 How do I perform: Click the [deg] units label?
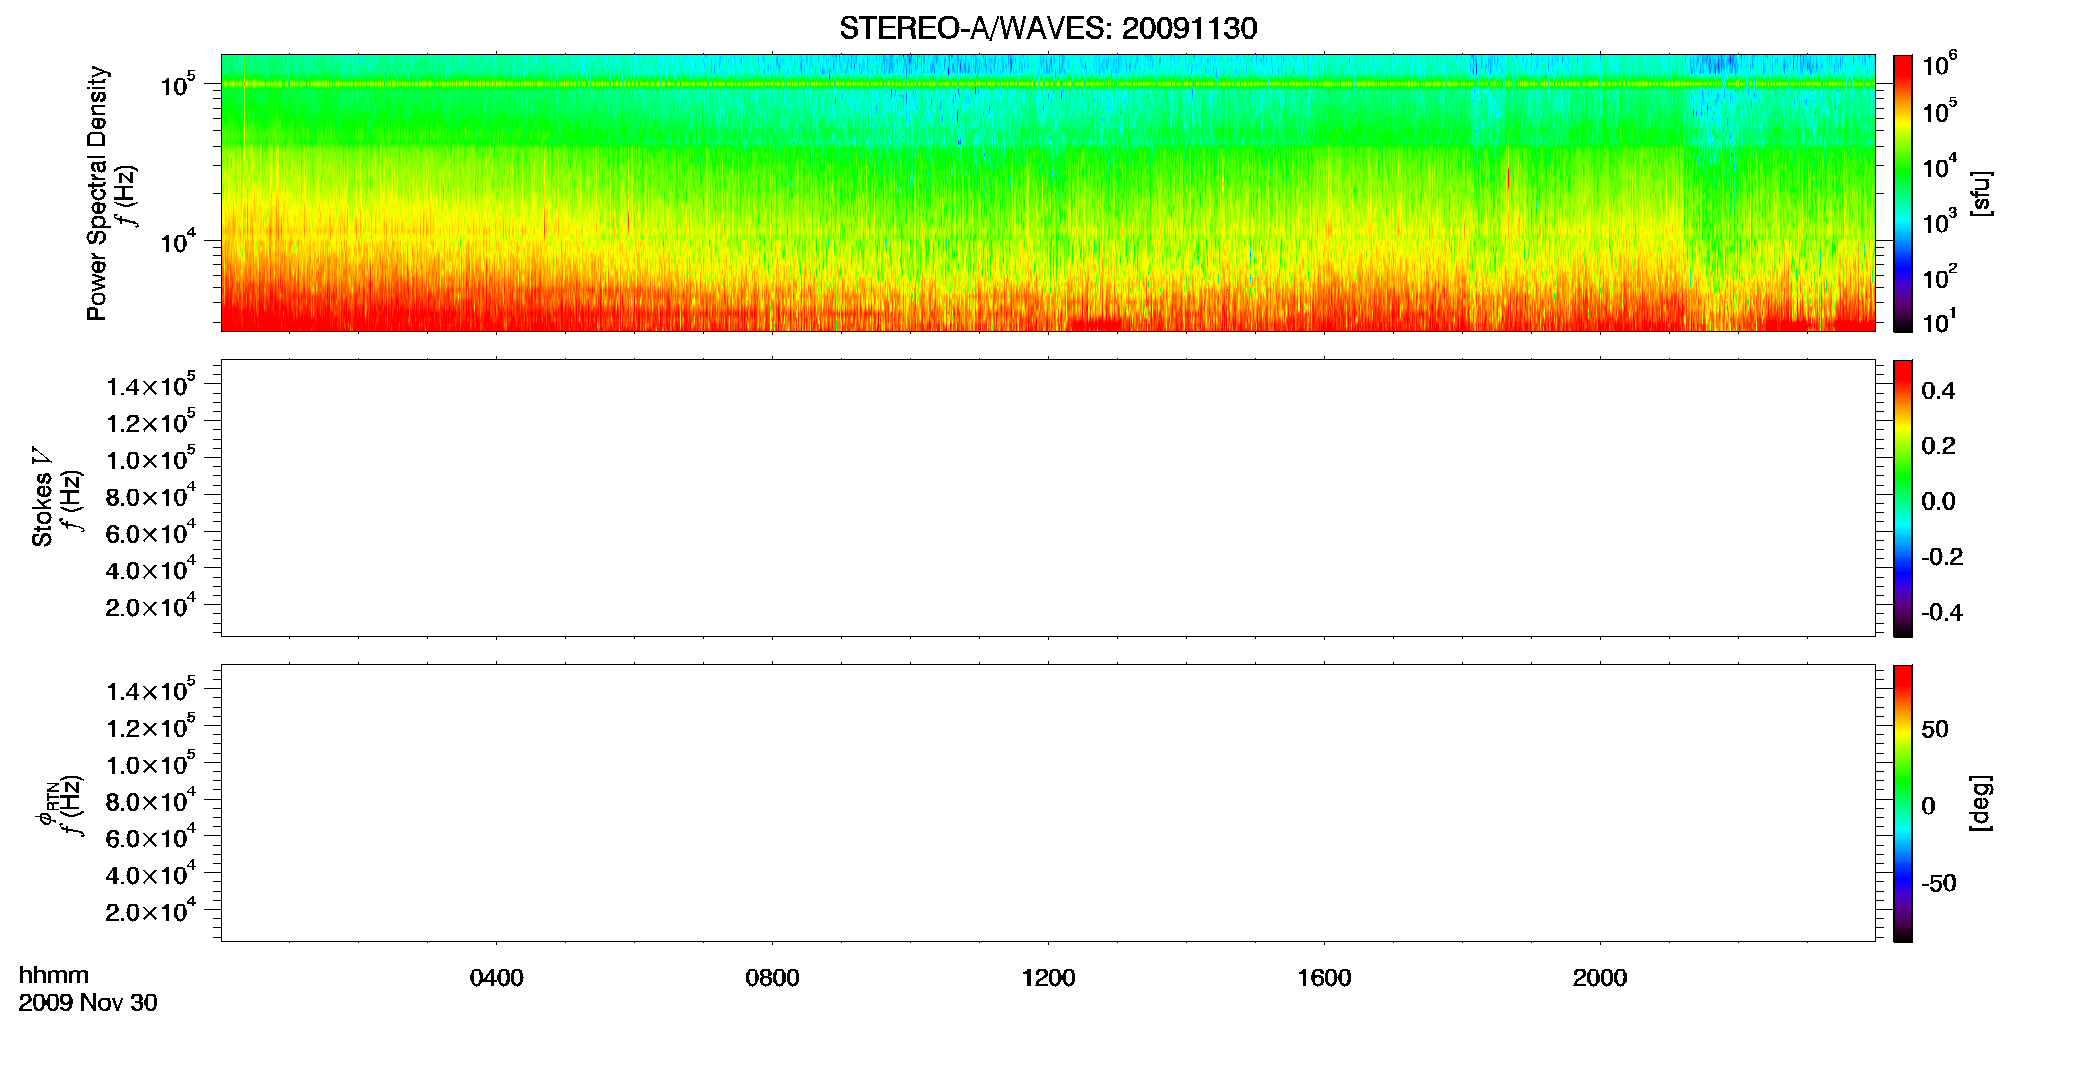click(1980, 803)
